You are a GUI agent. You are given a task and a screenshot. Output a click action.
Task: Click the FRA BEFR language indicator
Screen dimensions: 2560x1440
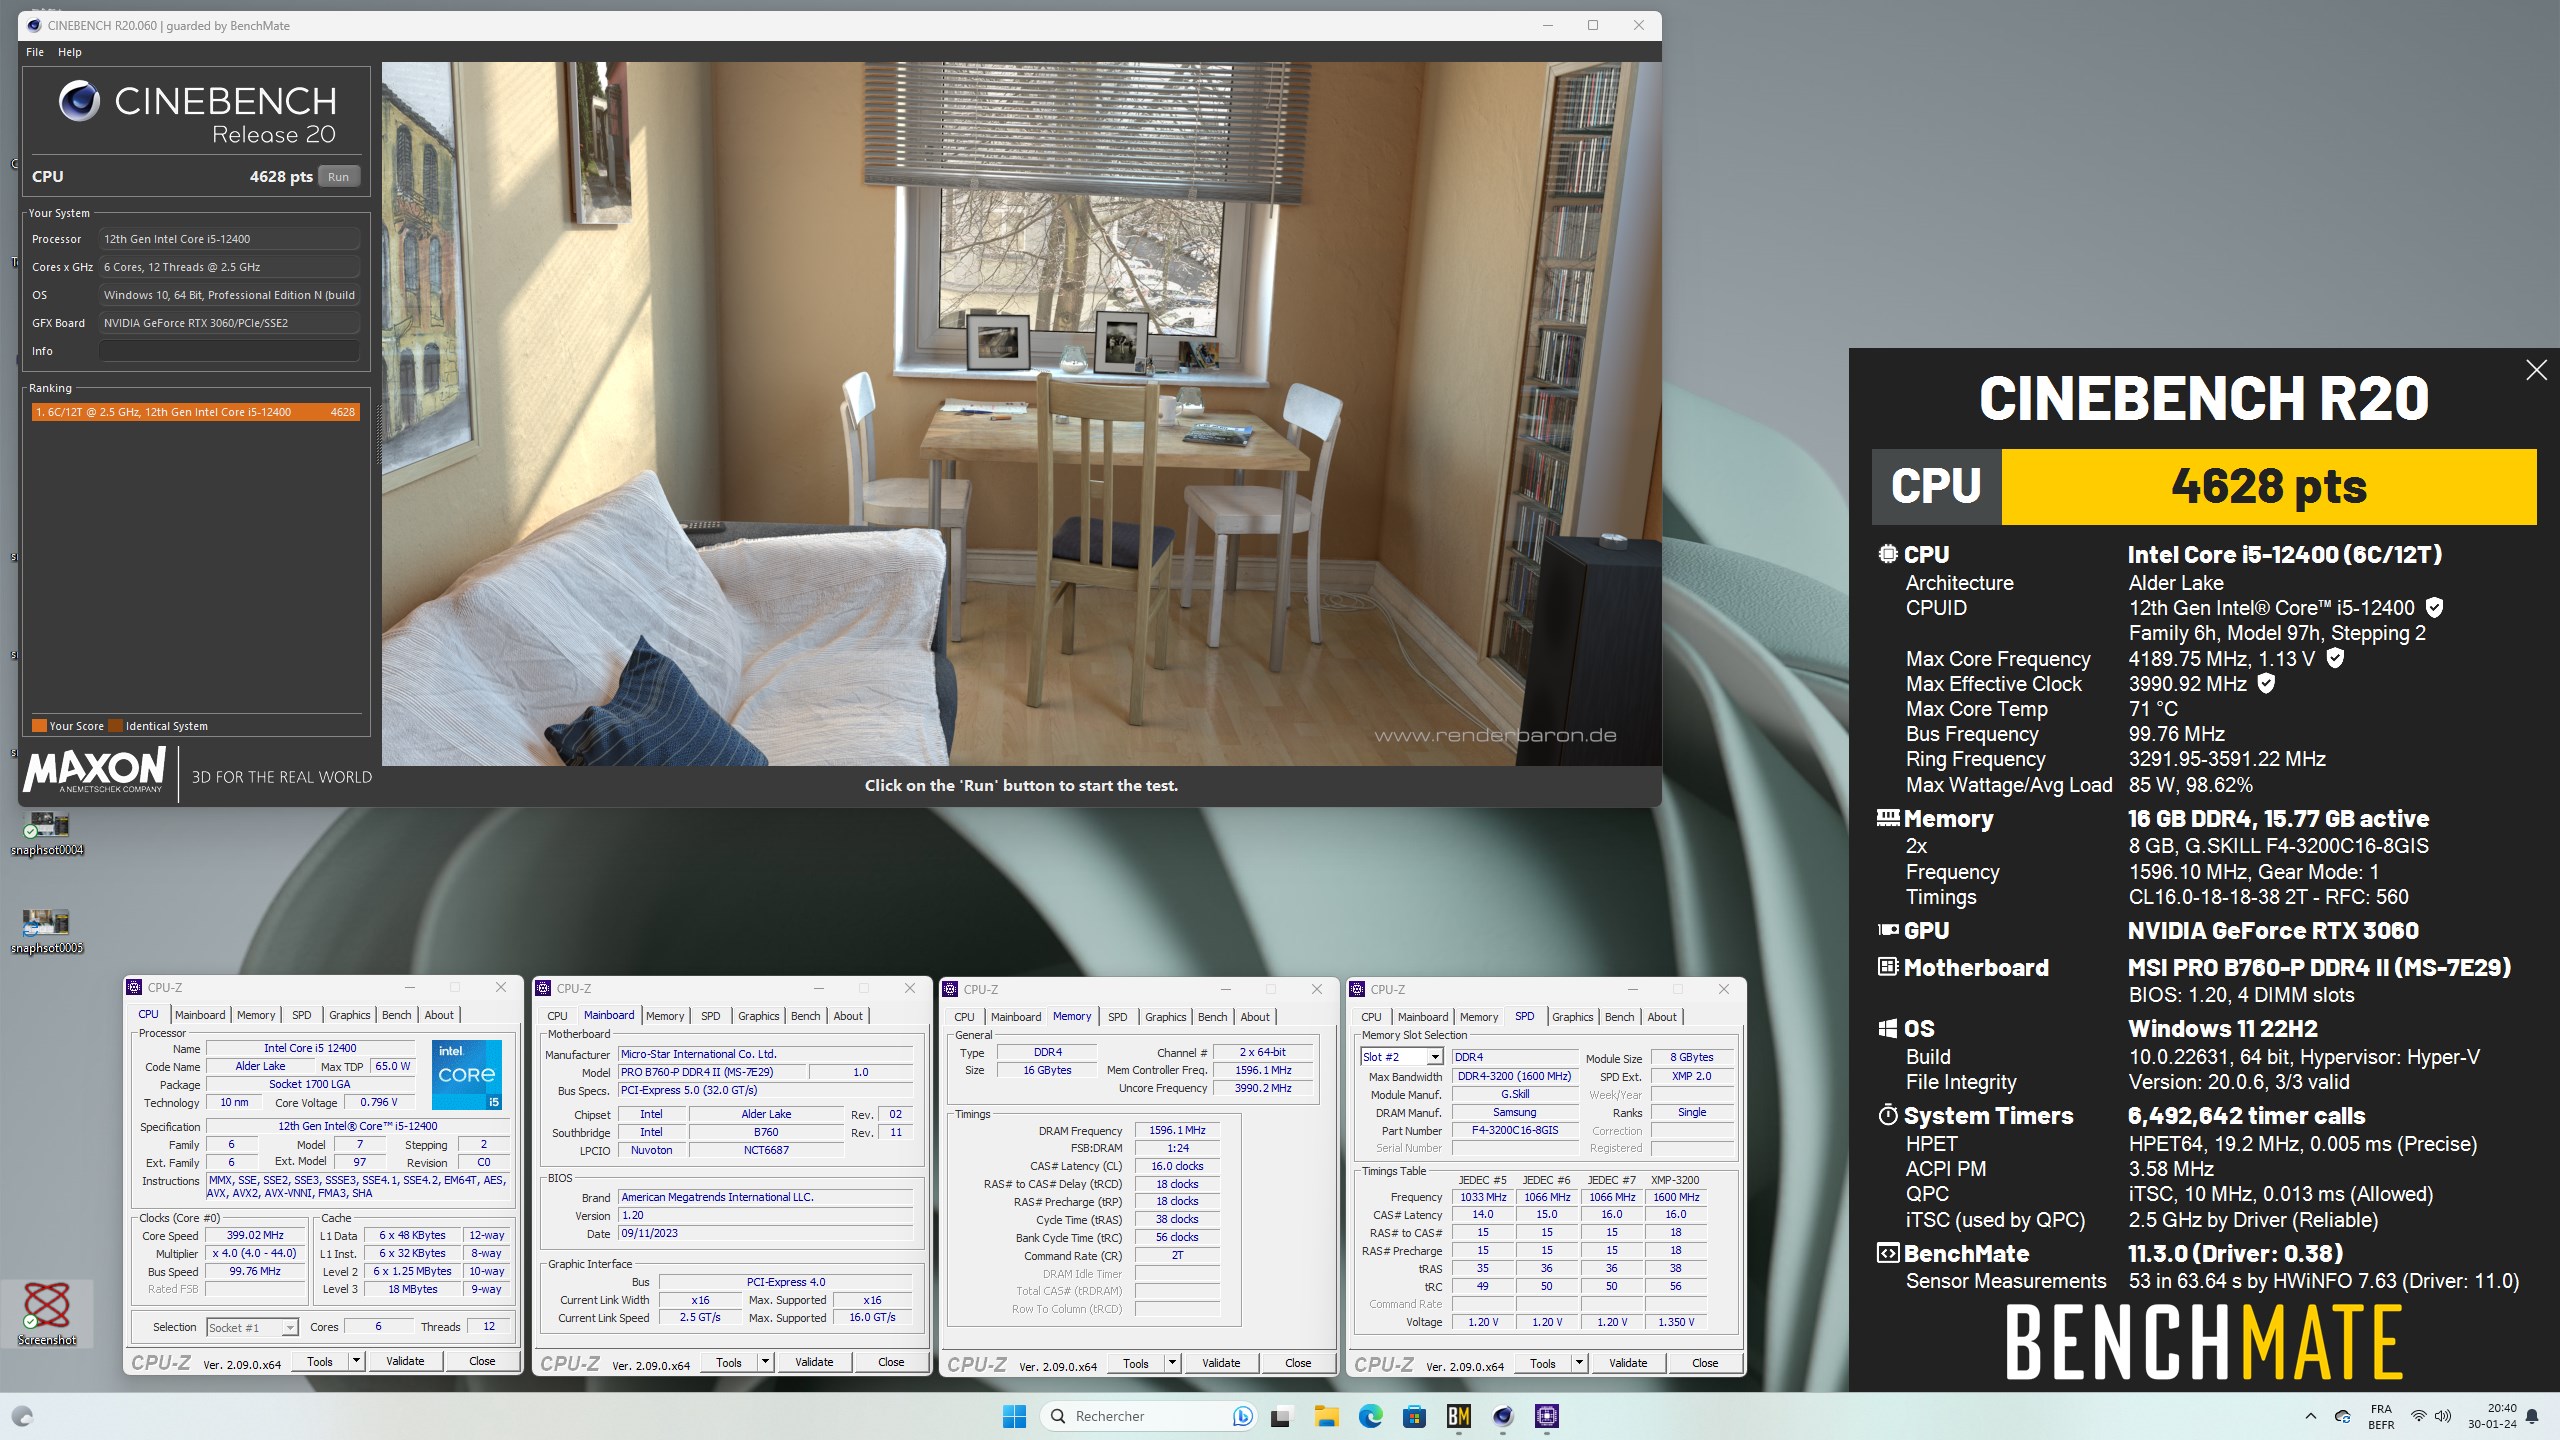click(2382, 1416)
